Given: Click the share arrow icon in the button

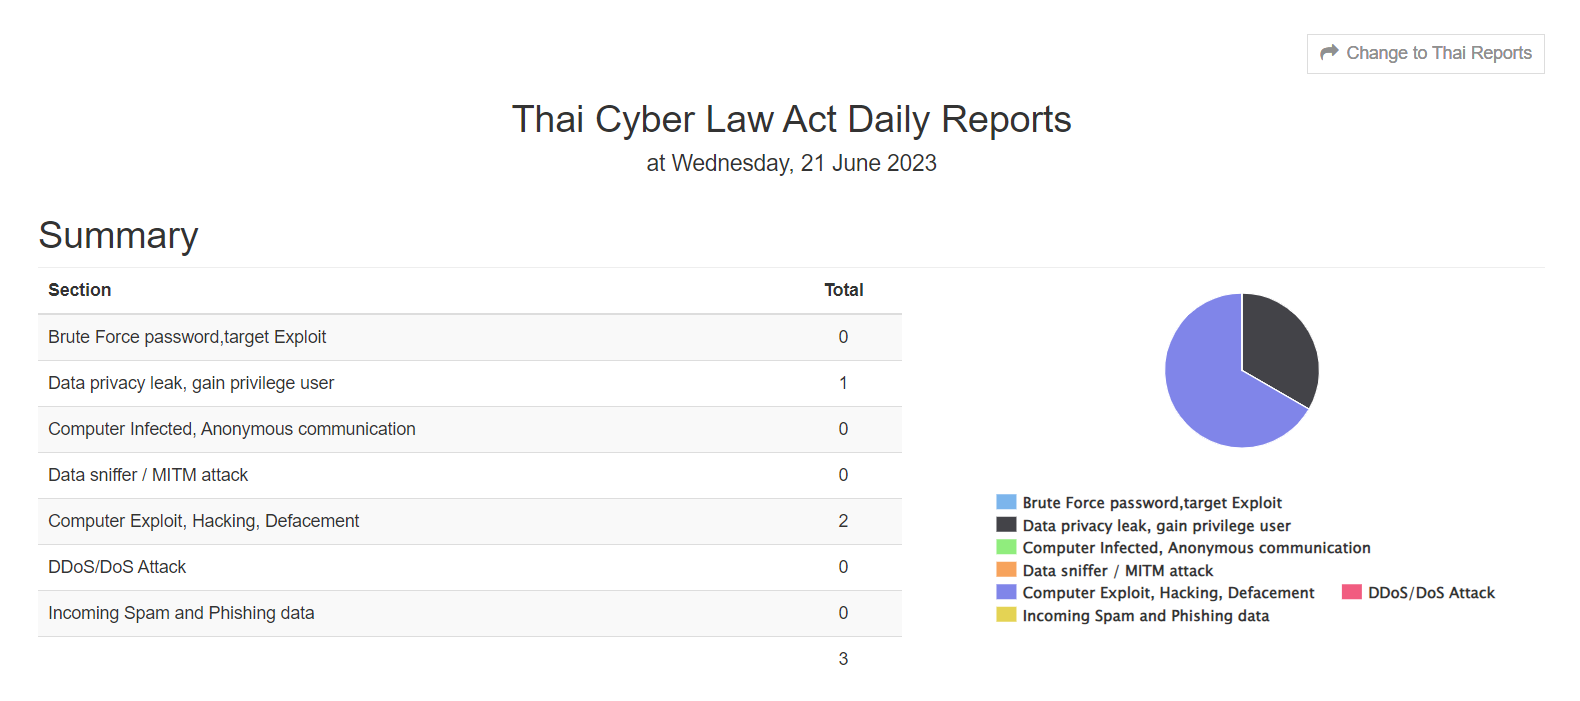Looking at the screenshot, I should [x=1329, y=53].
